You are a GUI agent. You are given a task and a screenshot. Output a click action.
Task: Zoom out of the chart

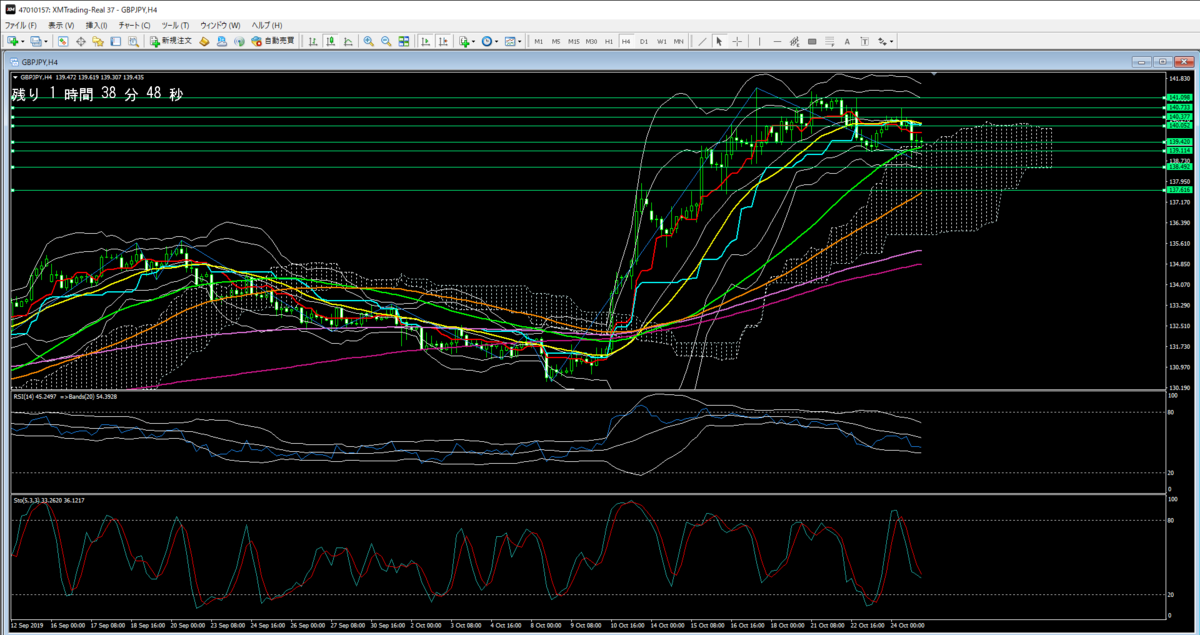(x=386, y=41)
